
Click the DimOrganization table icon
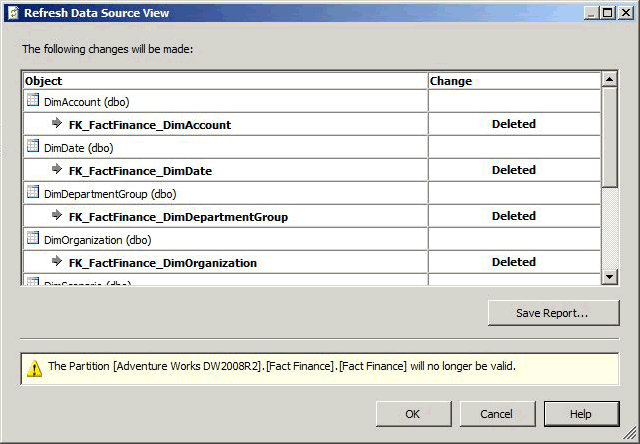point(33,239)
